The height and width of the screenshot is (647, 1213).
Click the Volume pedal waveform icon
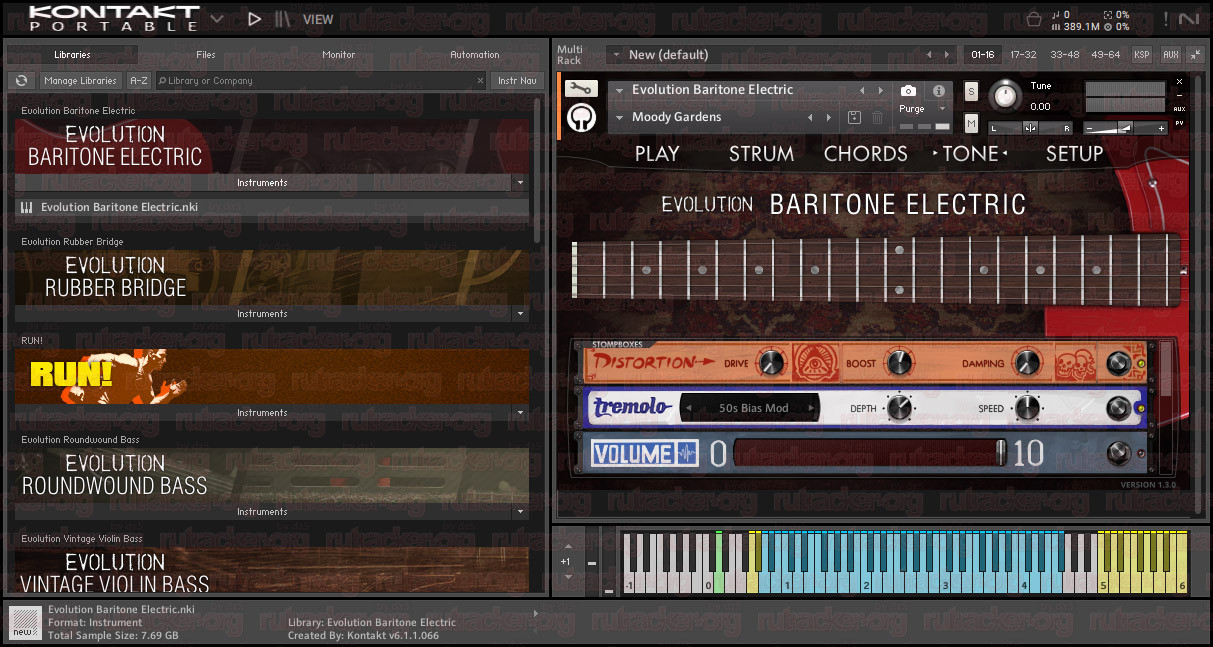[x=686, y=454]
